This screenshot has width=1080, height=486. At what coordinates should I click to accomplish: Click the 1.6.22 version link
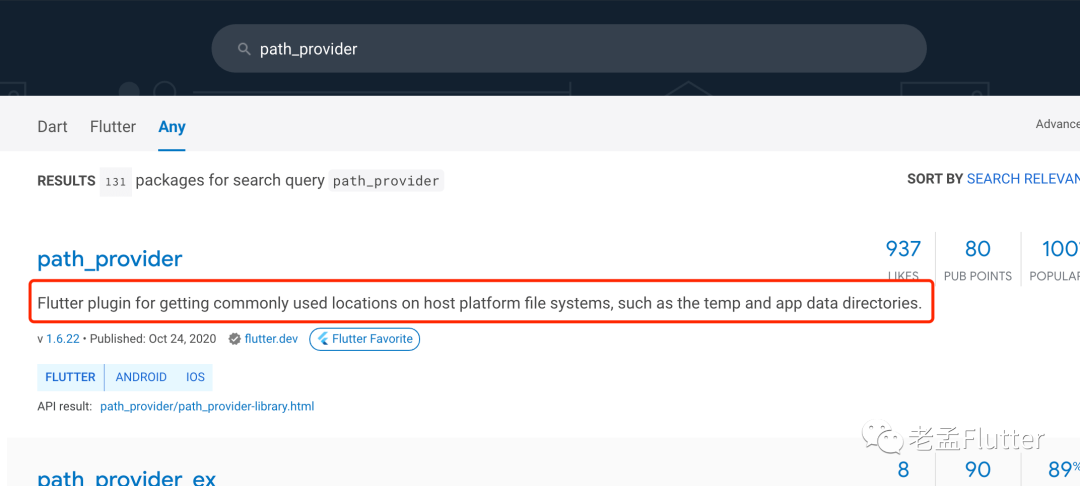pos(63,339)
